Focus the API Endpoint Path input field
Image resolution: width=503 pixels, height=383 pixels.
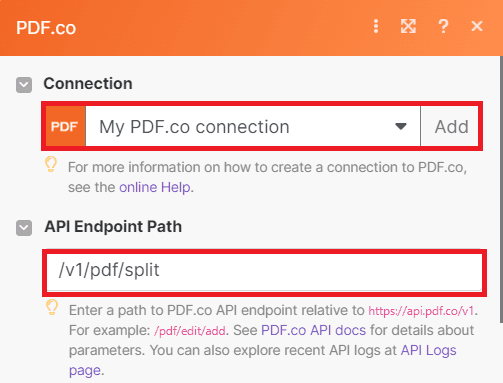point(264,272)
